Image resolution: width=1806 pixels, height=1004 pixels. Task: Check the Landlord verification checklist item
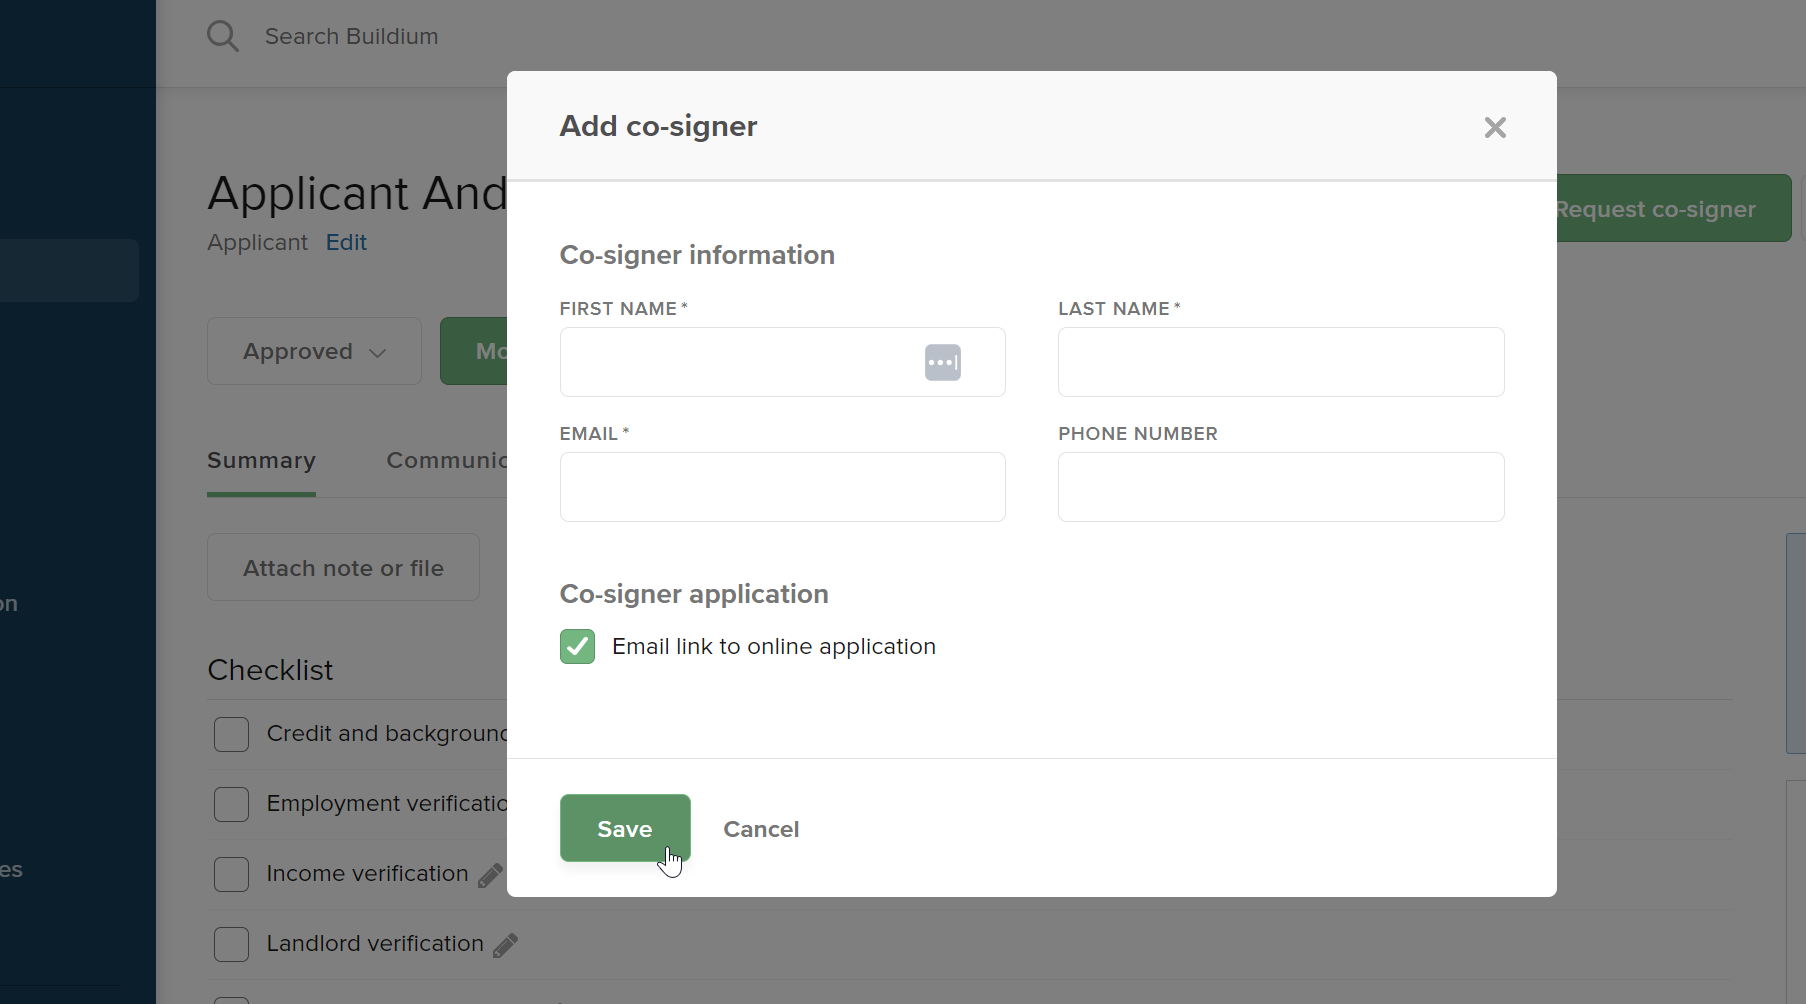pyautogui.click(x=231, y=944)
